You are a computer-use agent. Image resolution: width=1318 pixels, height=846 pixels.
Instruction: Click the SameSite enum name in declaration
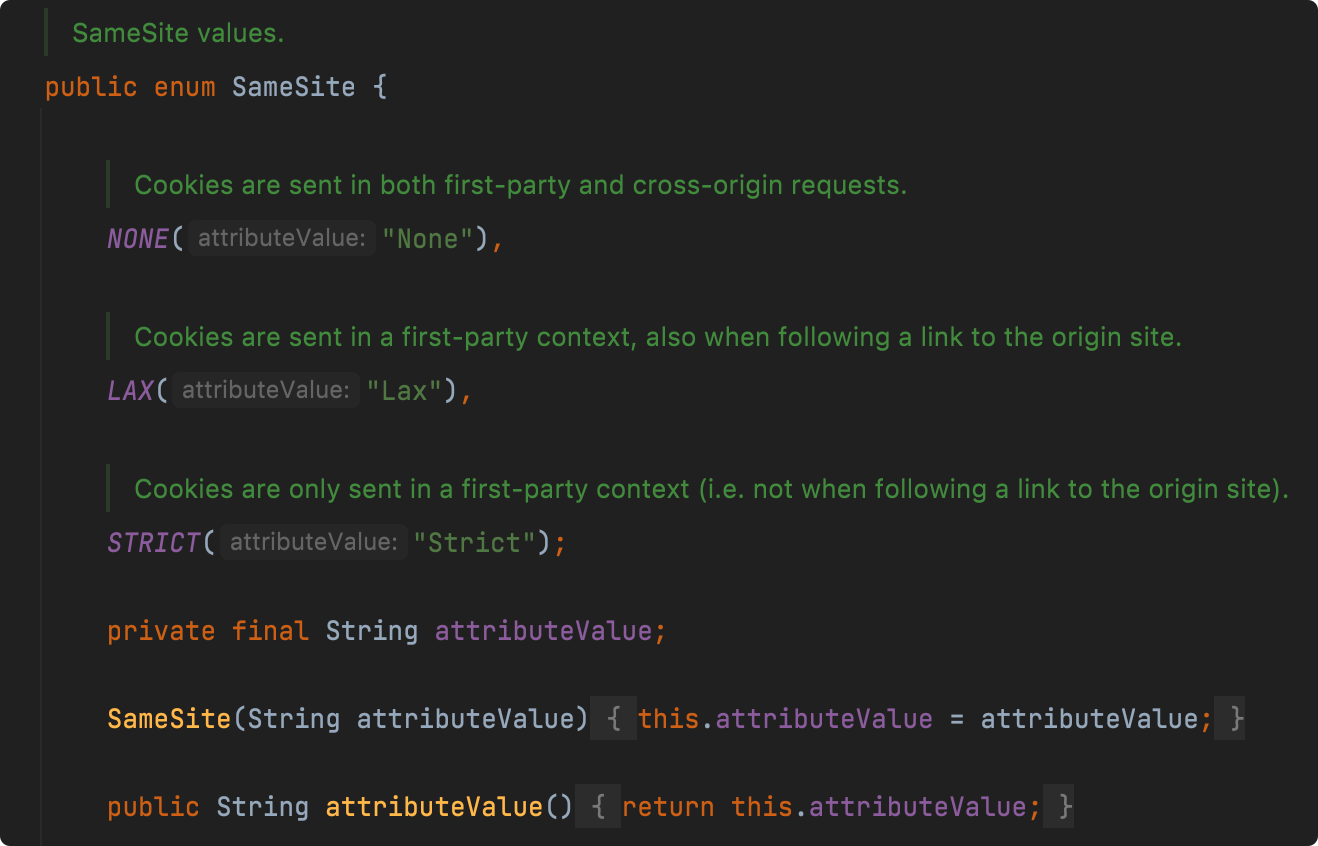[x=293, y=87]
